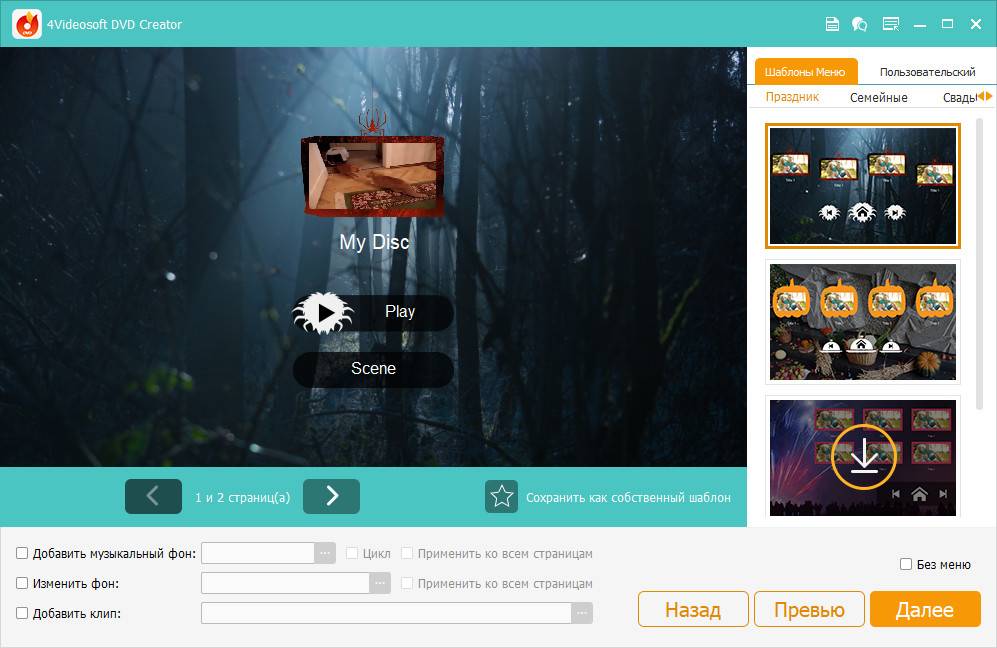Viewport: 997px width, 648px height.
Task: Go to the next menu page arrow
Action: [331, 496]
